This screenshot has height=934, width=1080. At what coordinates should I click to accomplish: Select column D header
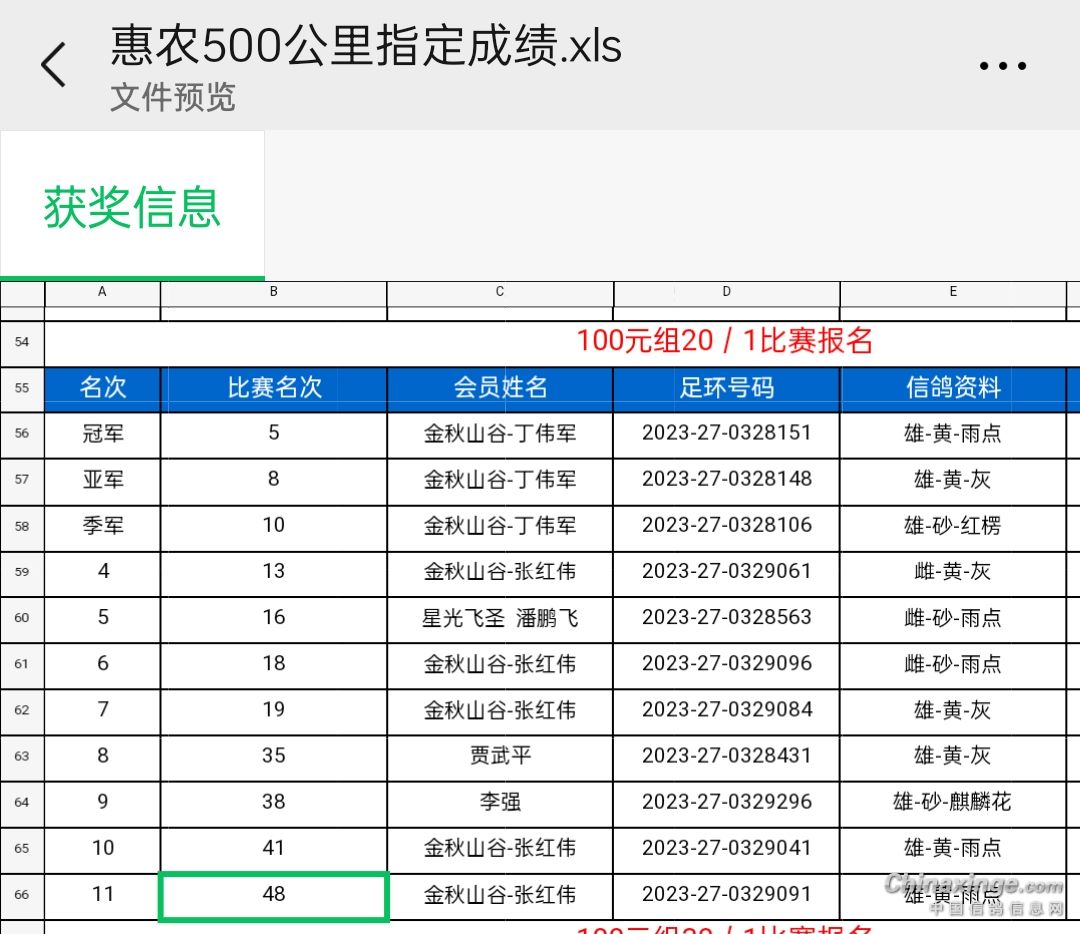(x=726, y=292)
